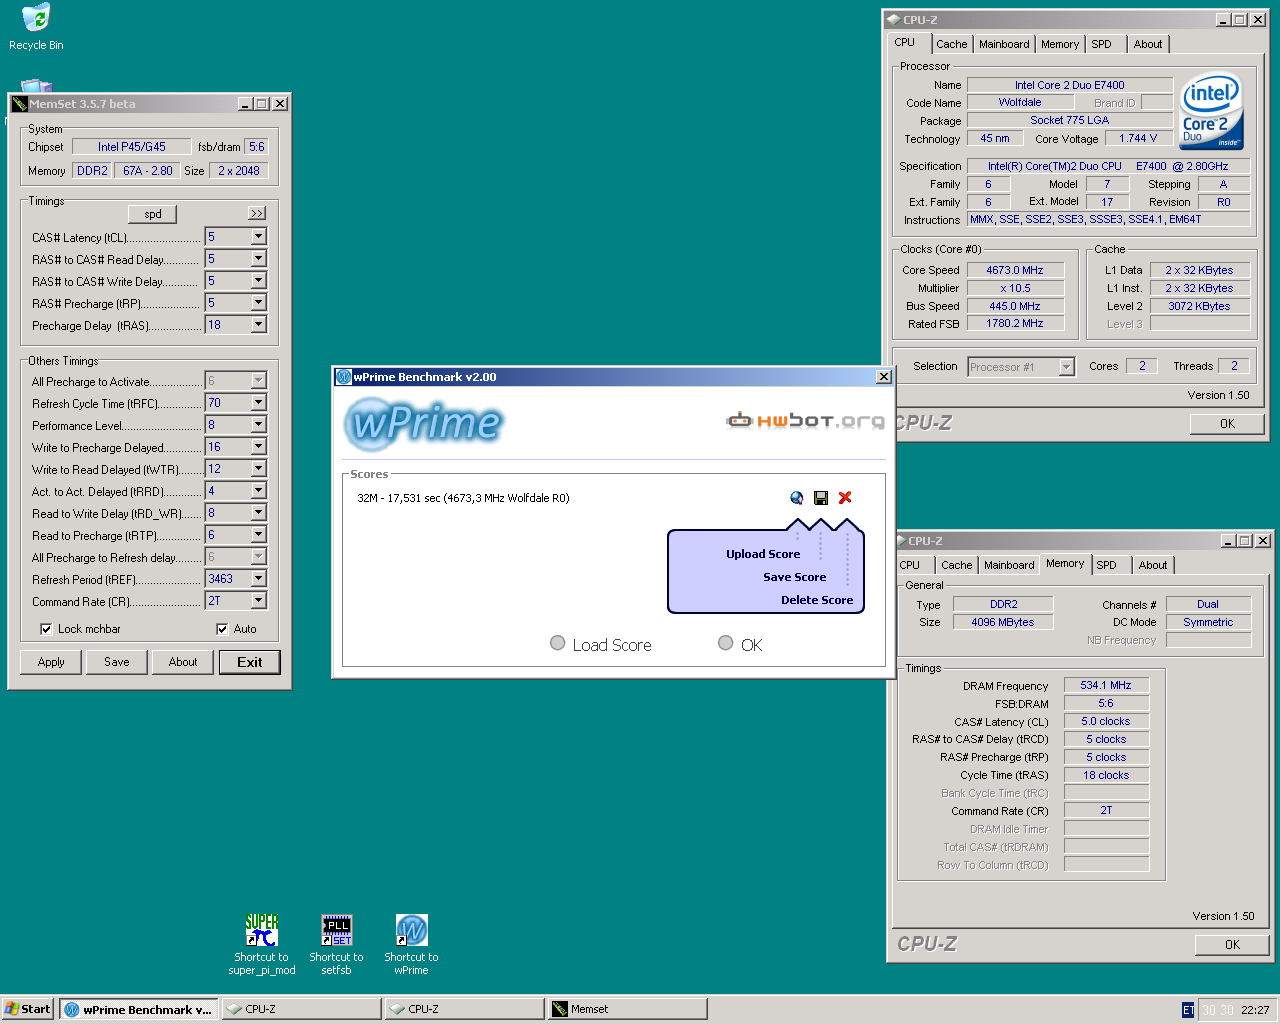
Task: Open the Refresh Cycle Time (tRFC) dropdown
Action: 258,403
